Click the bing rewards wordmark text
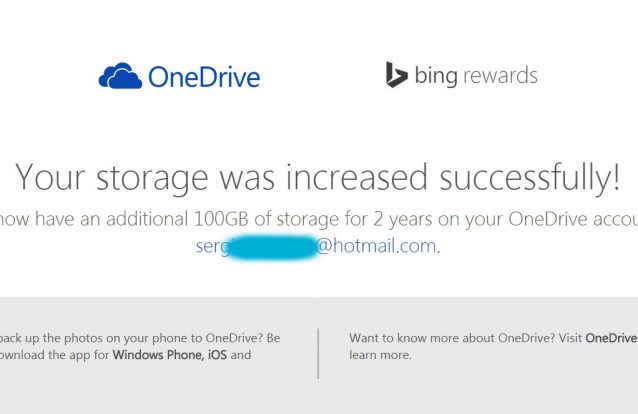The image size is (638, 414). tap(475, 75)
